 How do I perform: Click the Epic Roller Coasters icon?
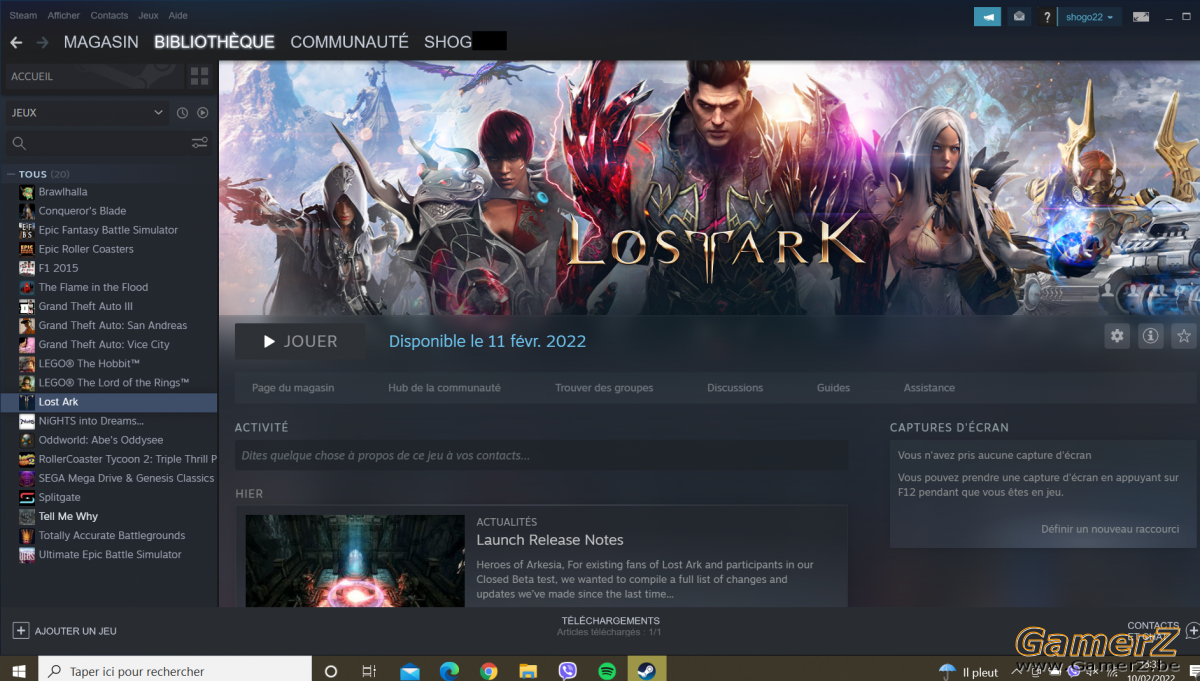(x=27, y=249)
